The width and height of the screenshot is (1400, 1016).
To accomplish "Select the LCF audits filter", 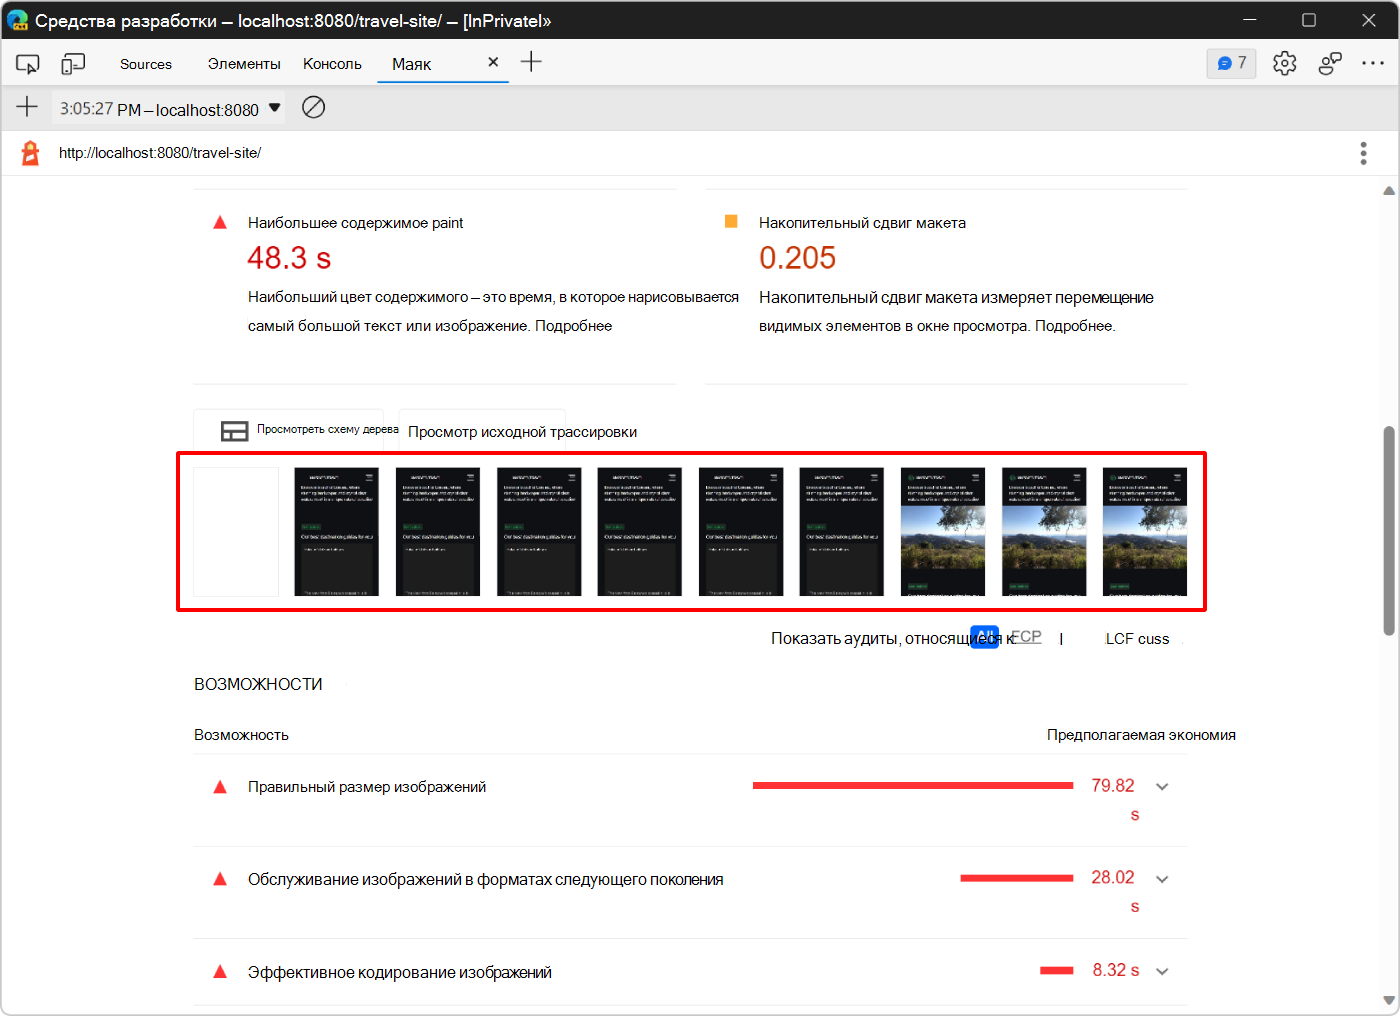I will tap(1137, 639).
